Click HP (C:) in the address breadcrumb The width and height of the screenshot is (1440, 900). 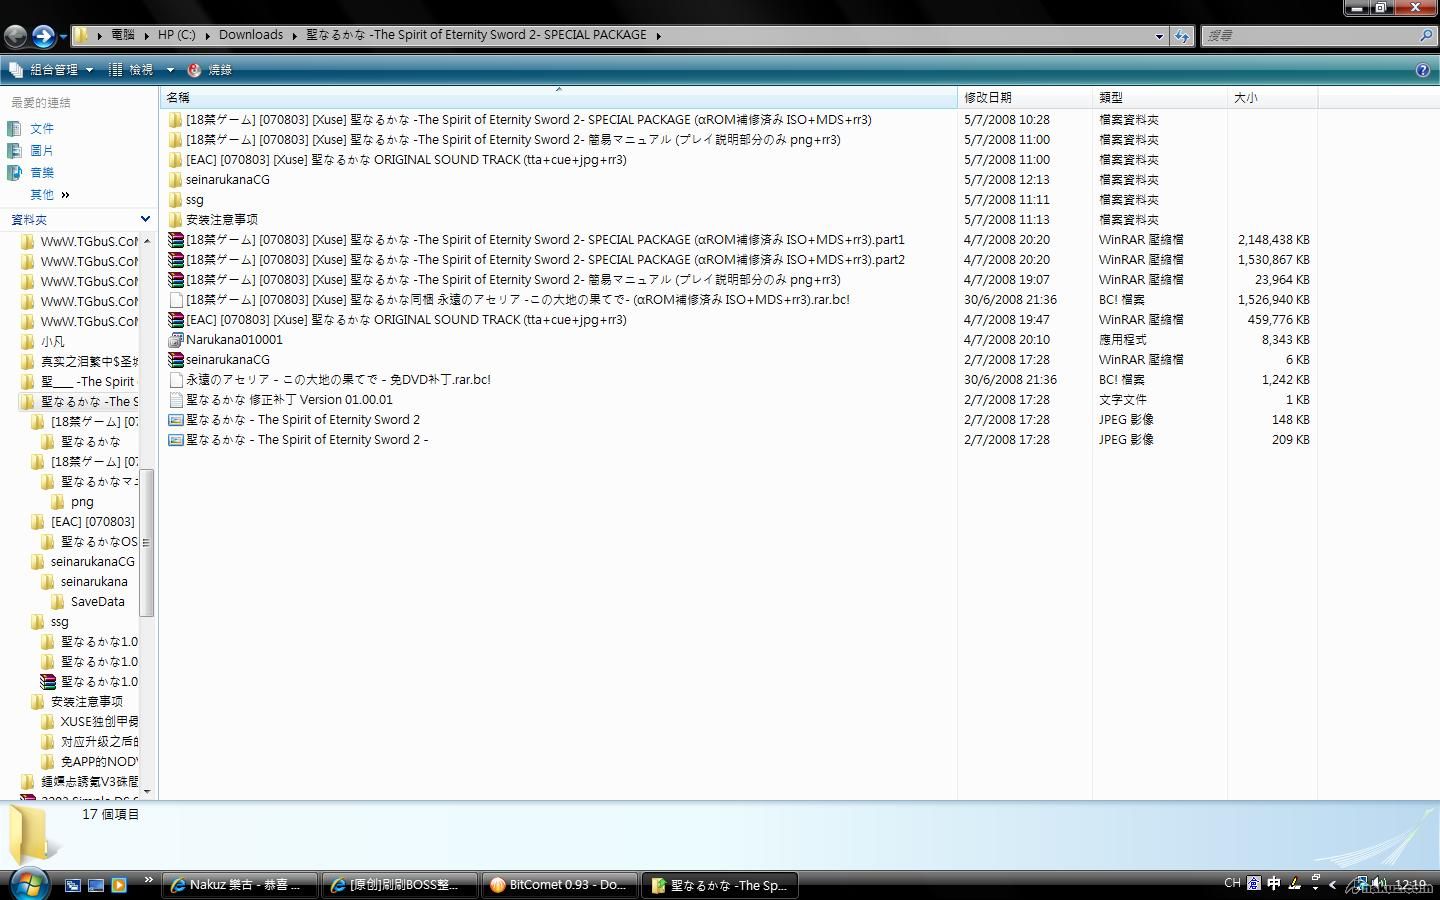point(177,35)
